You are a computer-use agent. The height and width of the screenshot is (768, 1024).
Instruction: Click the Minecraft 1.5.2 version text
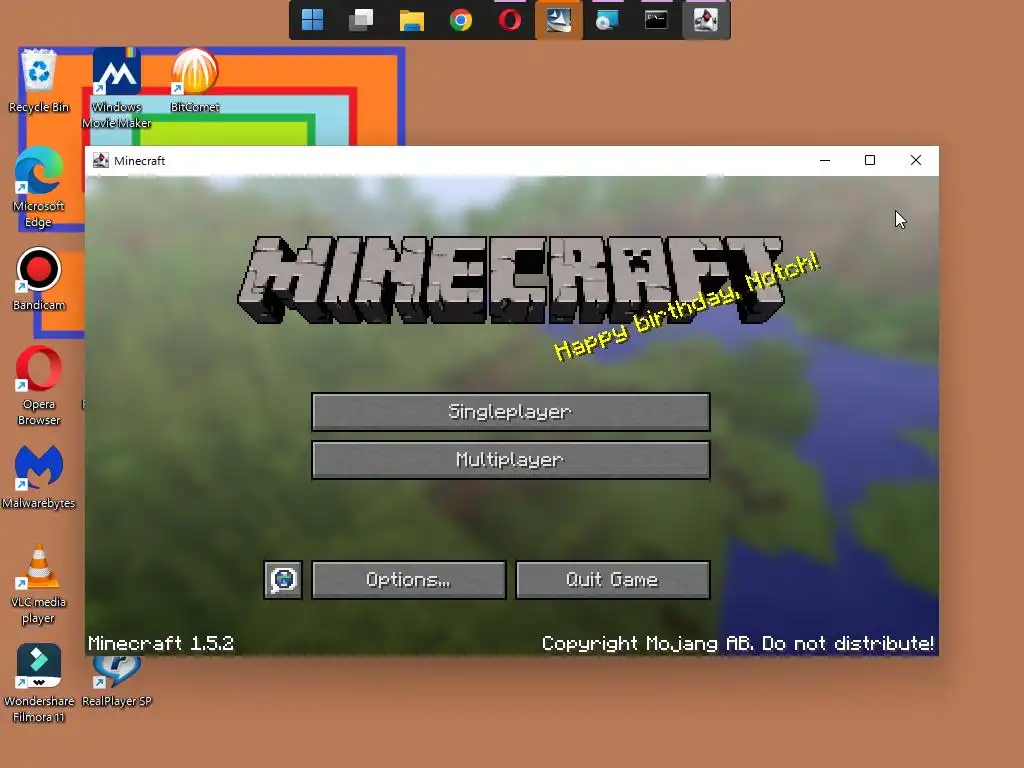(x=161, y=643)
